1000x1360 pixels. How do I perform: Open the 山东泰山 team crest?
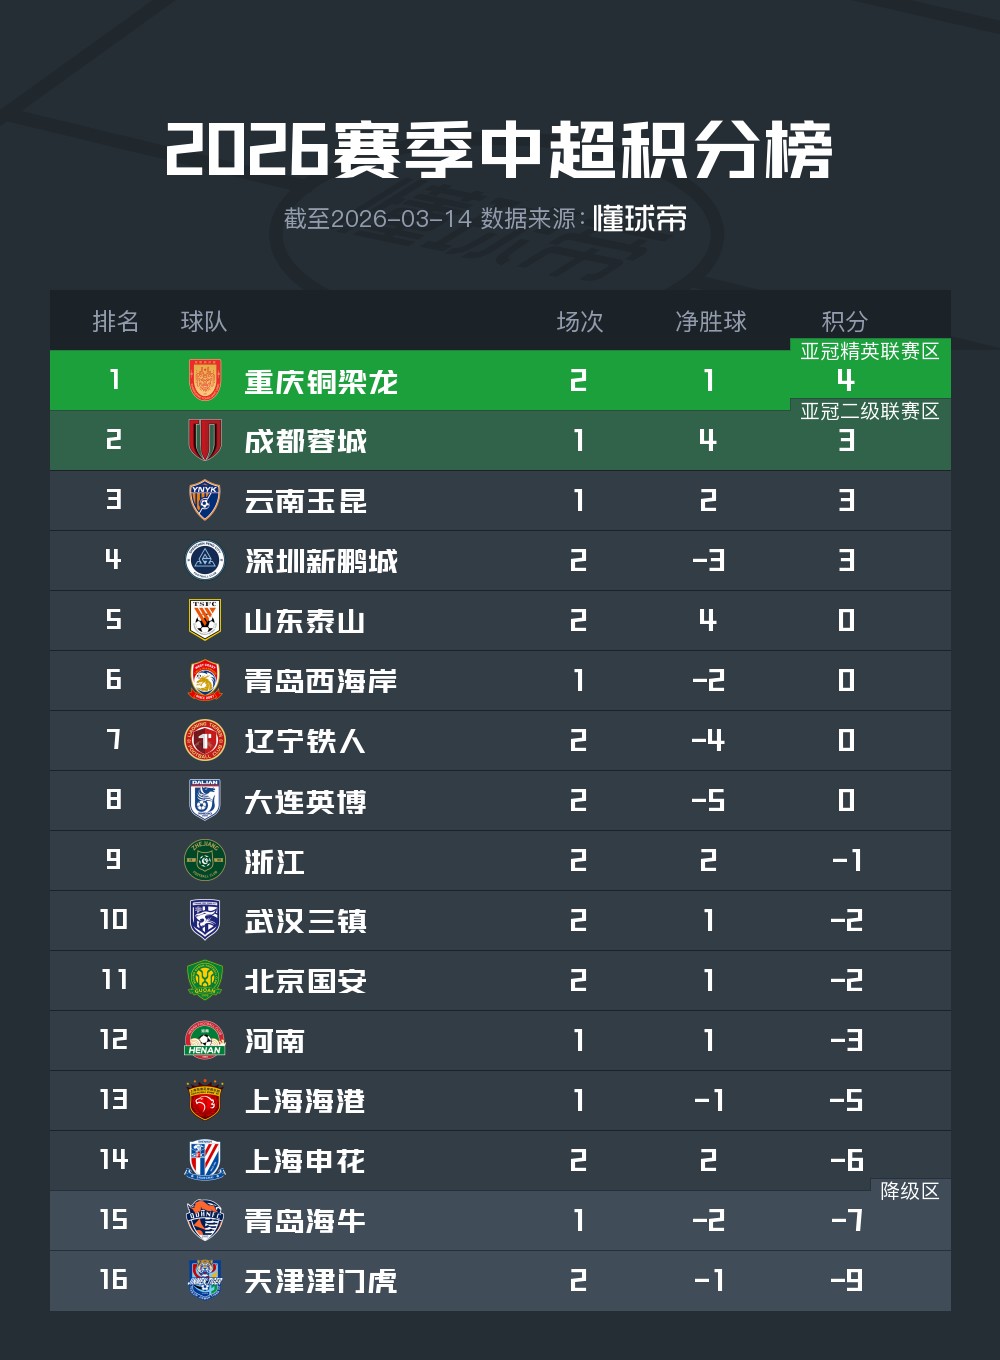tap(205, 620)
